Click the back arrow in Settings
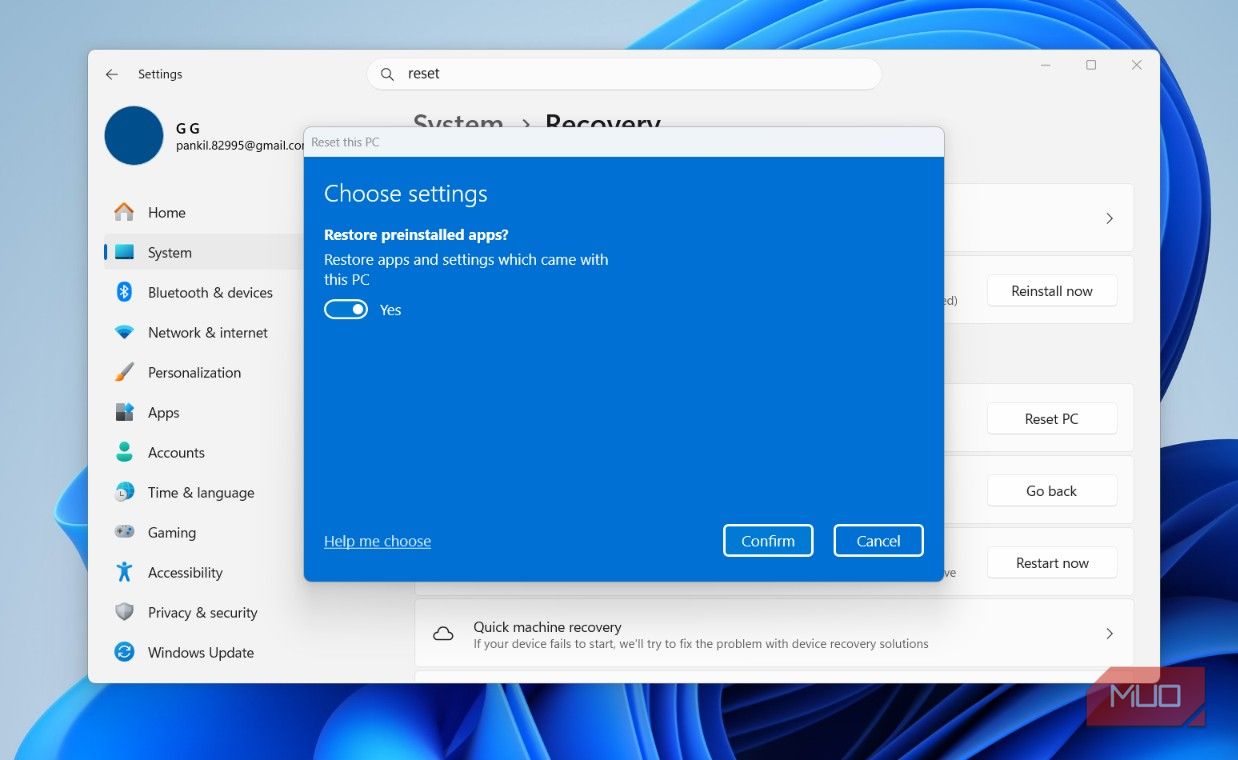This screenshot has width=1238, height=760. [x=112, y=74]
